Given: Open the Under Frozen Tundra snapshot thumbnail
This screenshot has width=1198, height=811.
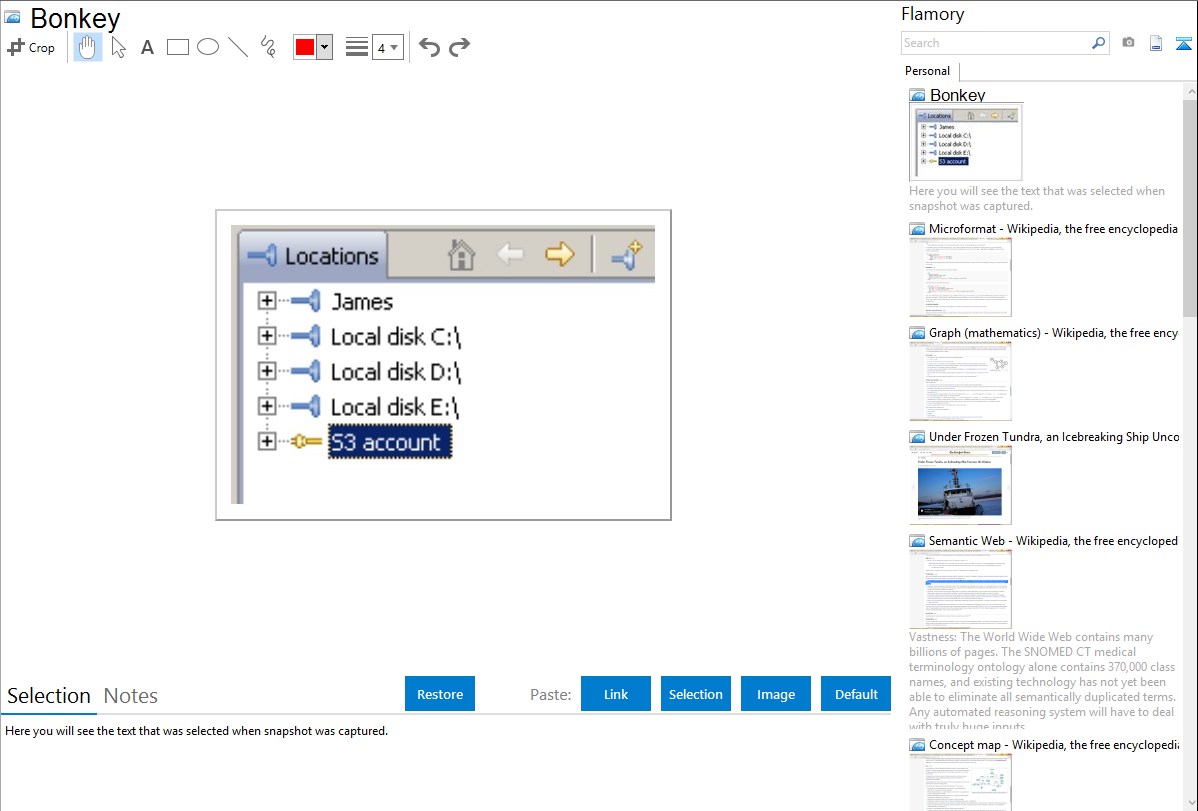Looking at the screenshot, I should coord(960,485).
